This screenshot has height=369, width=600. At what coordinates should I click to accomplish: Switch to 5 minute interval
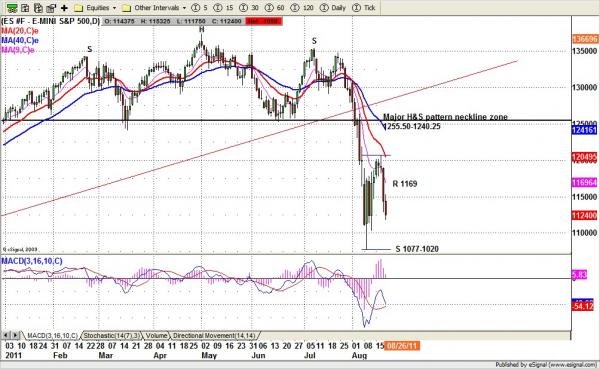199,7
